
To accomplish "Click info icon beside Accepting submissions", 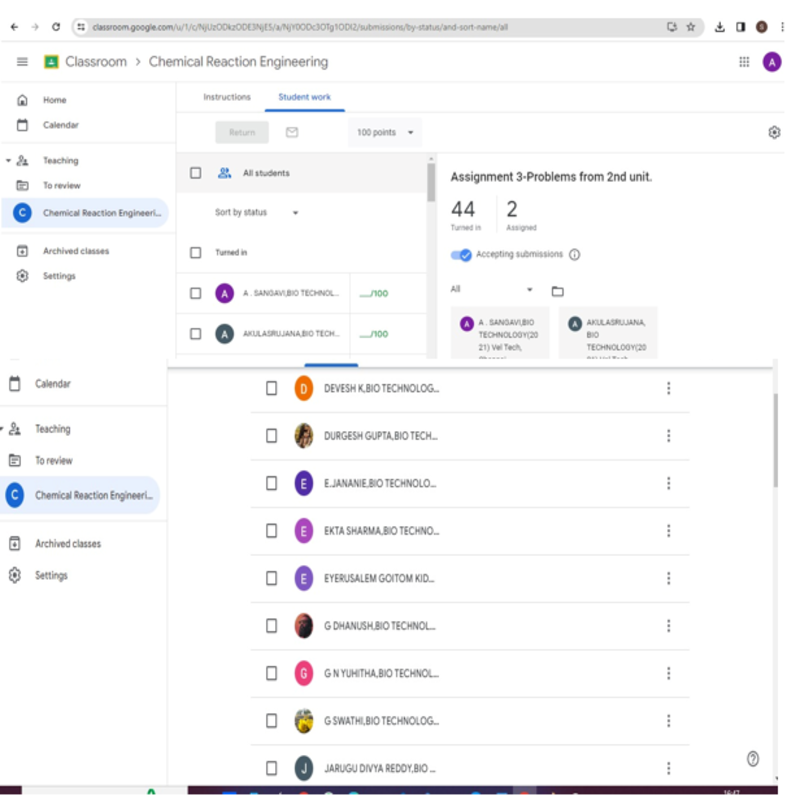I will tap(574, 255).
